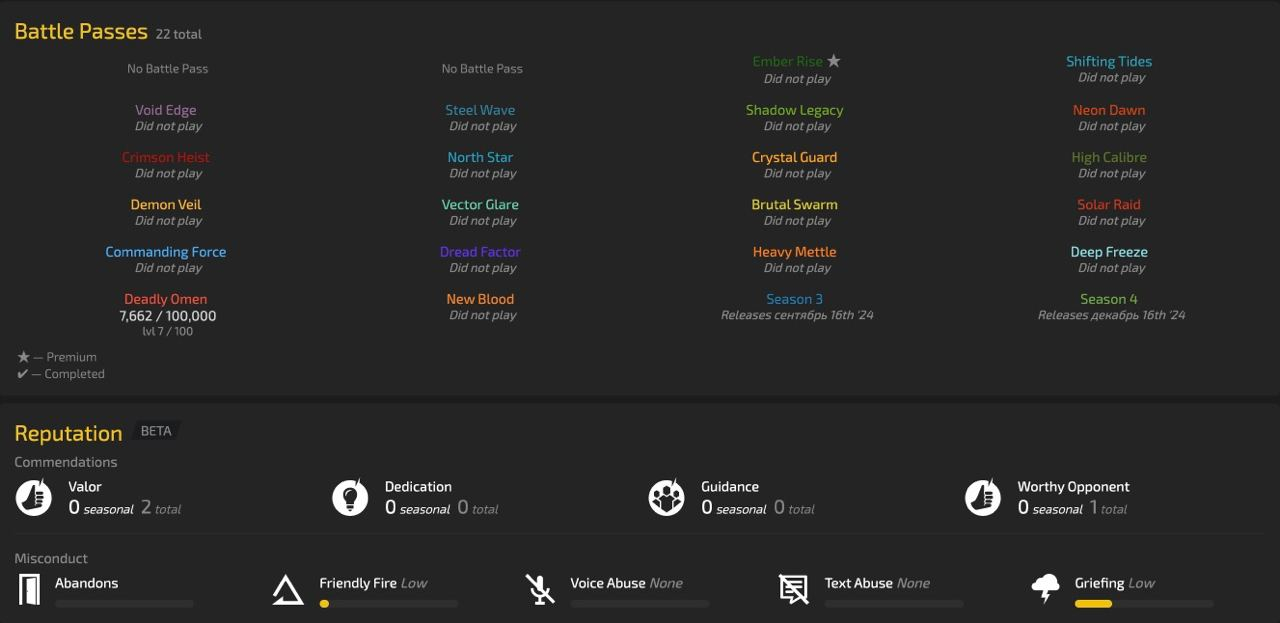
Task: Click the Voice Abuse misconduct bar
Action: 640,604
